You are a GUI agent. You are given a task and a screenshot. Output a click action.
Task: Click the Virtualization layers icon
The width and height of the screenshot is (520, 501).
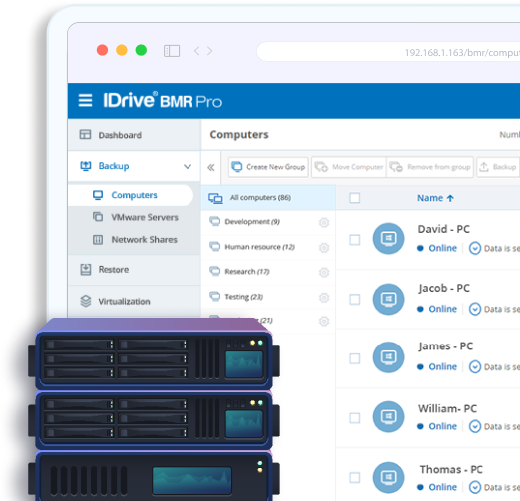point(86,301)
